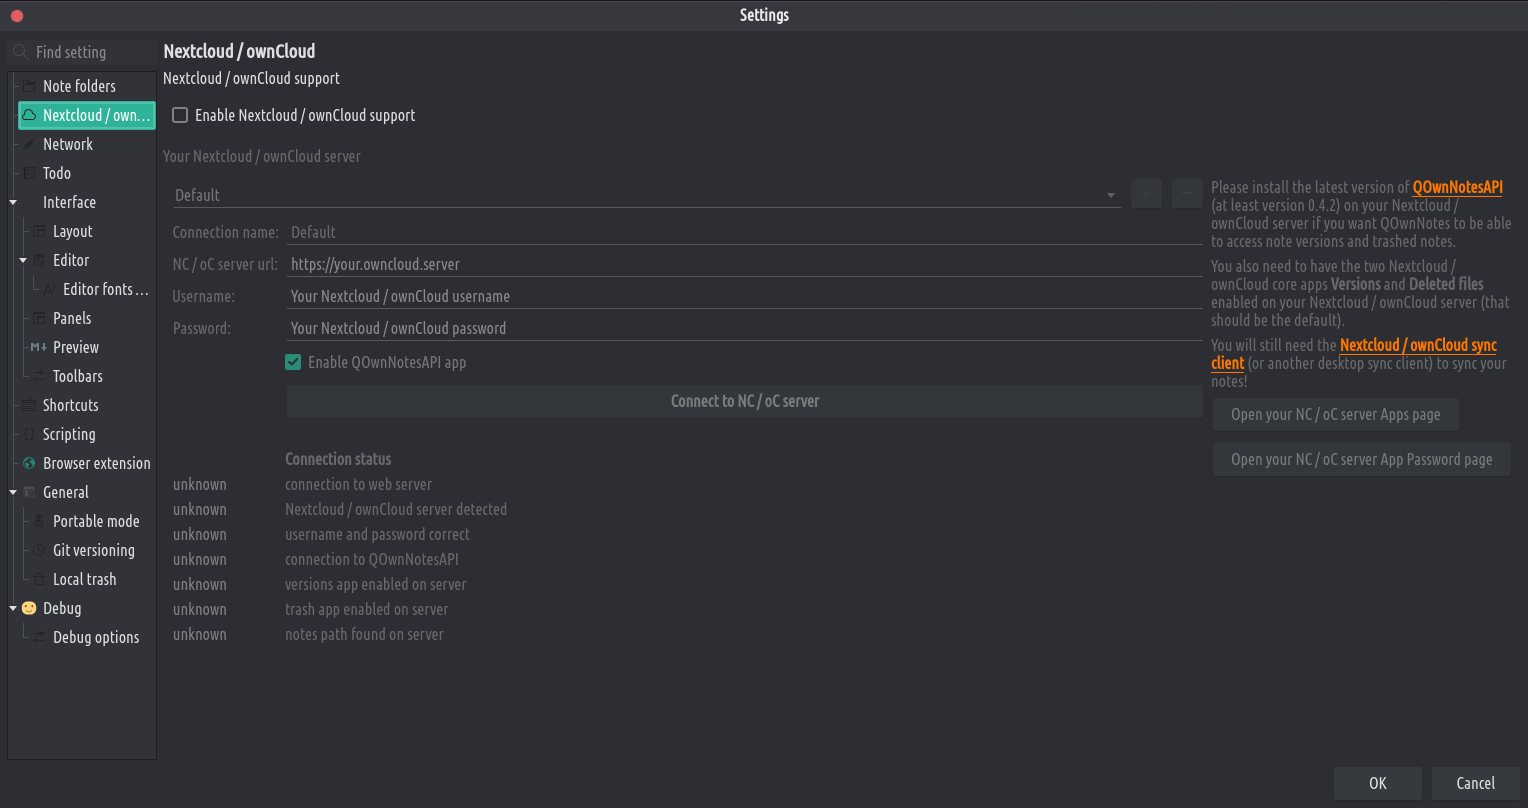Click the Network settings icon

29,144
